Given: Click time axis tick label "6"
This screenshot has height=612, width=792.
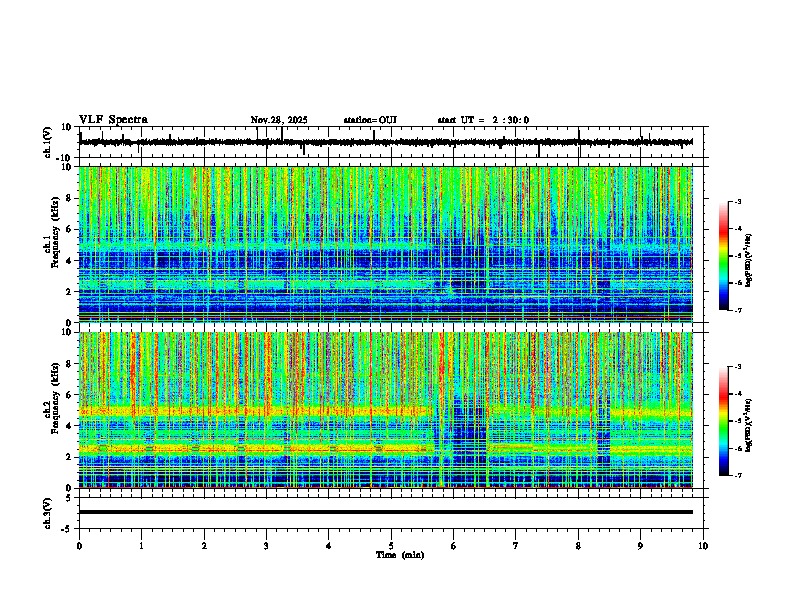Looking at the screenshot, I should (x=454, y=546).
